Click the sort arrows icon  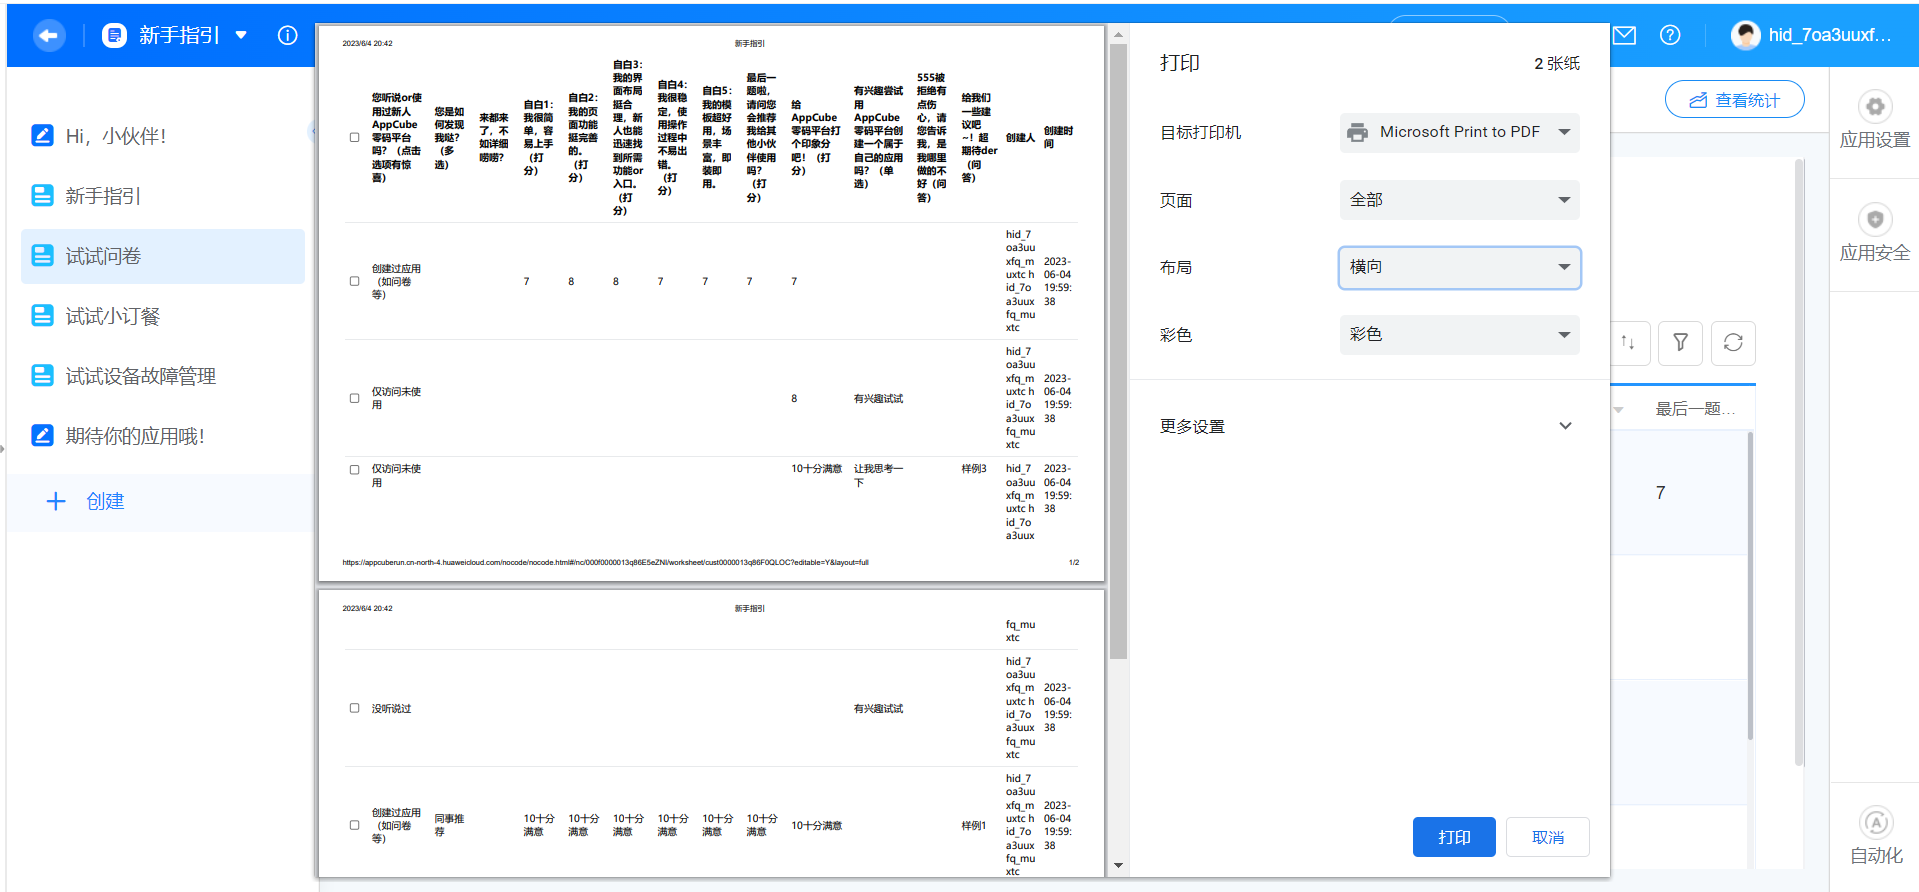click(x=1628, y=342)
